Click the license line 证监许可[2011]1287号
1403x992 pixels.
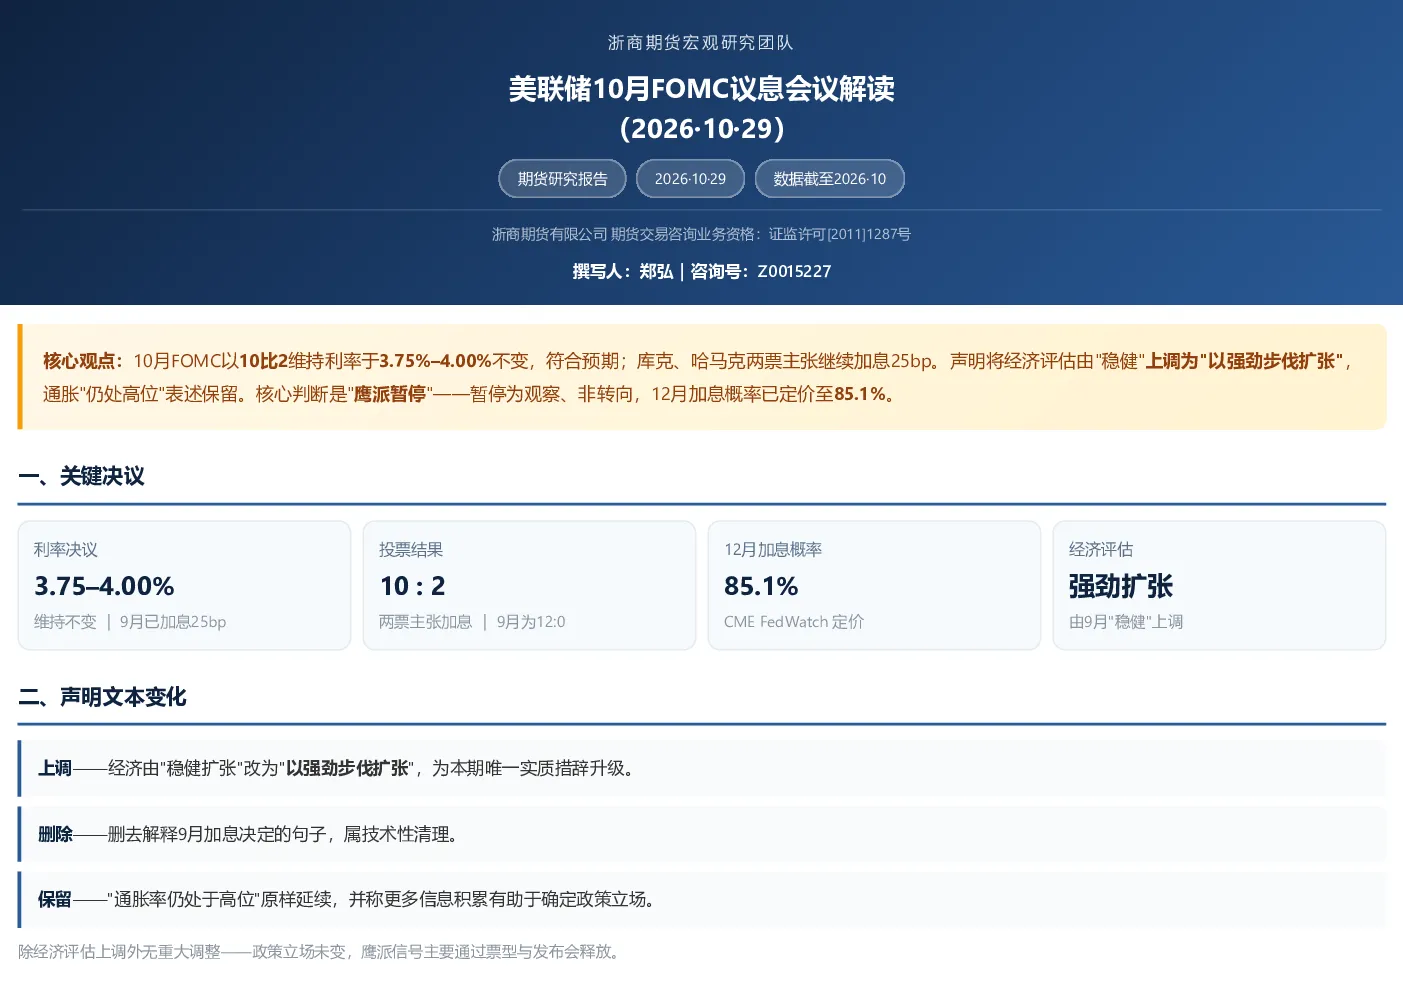(839, 234)
